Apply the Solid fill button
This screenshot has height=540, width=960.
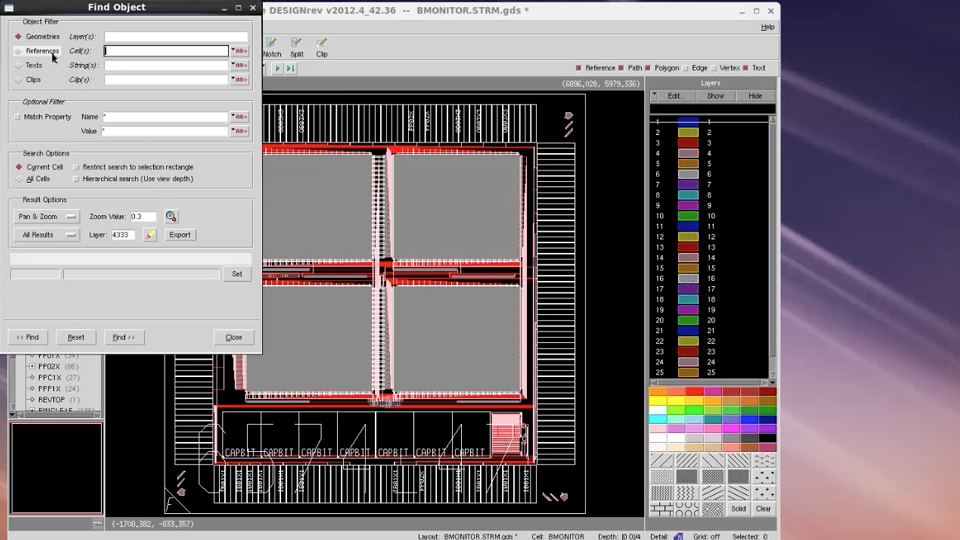[738, 509]
